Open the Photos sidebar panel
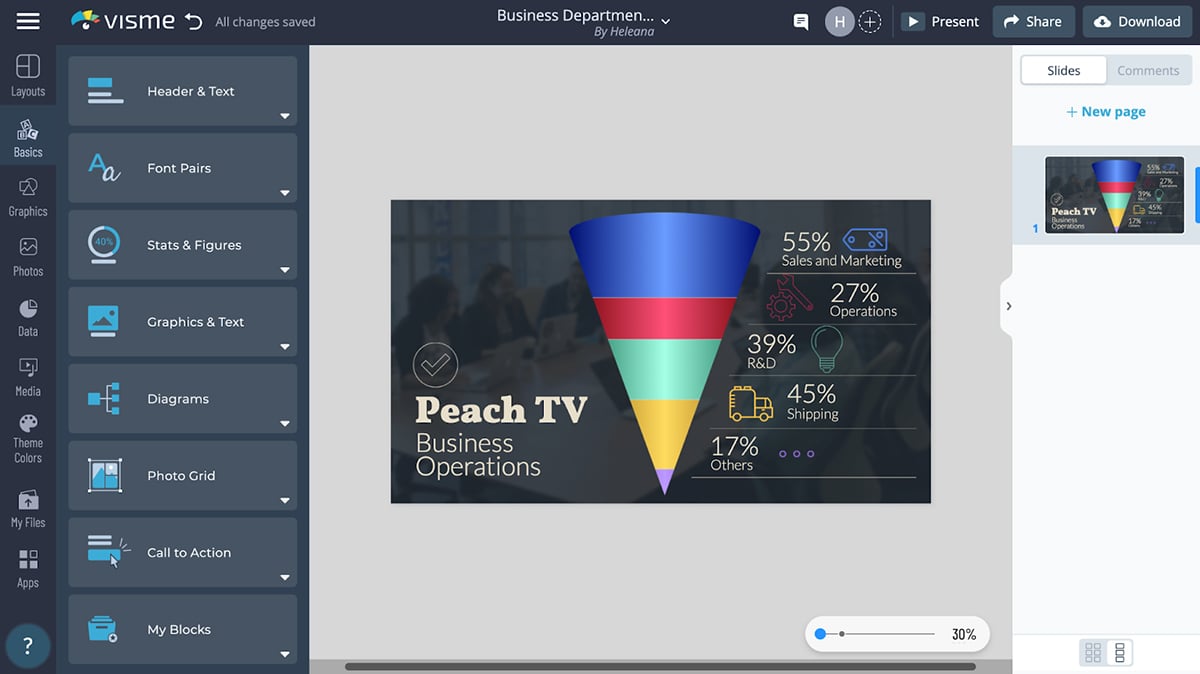Viewport: 1200px width, 674px height. [x=28, y=257]
